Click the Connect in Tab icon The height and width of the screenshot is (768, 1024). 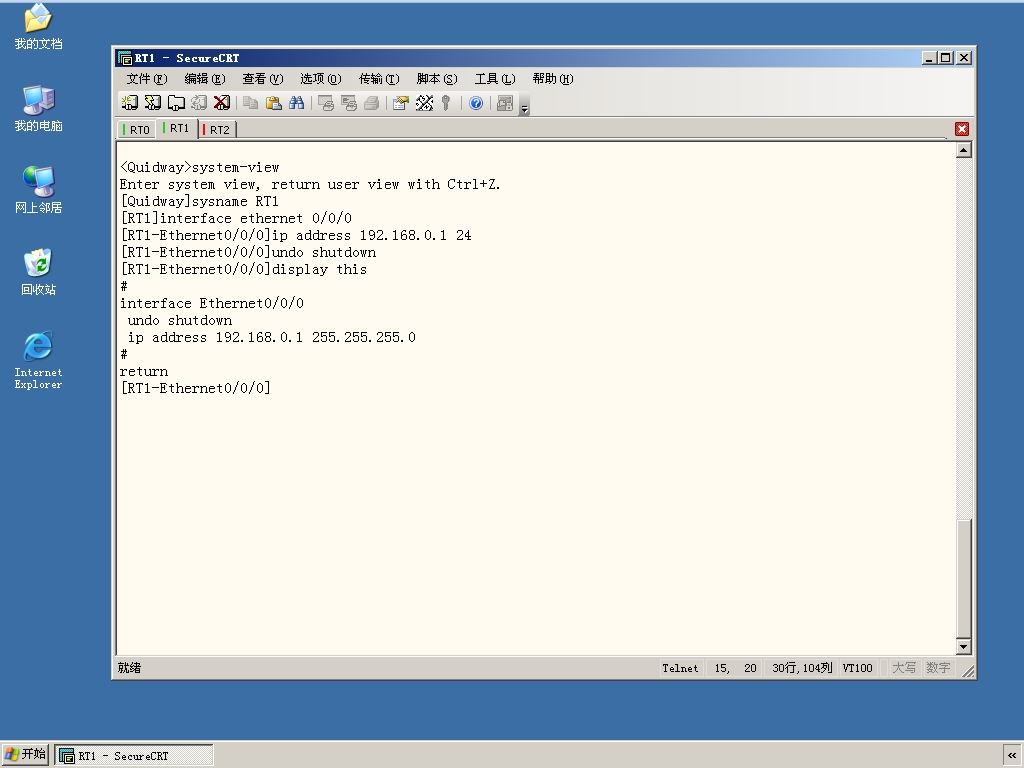pos(176,103)
